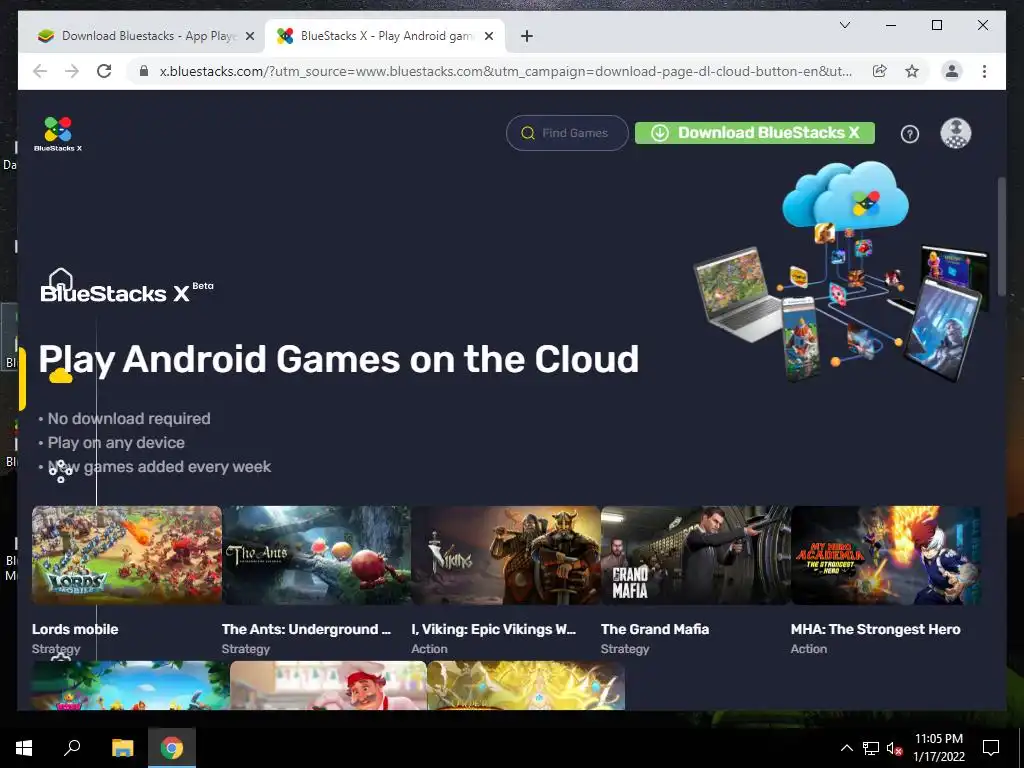The image size is (1024, 768).
Task: Select the yellow Cloud icon in sidebar
Action: point(61,376)
